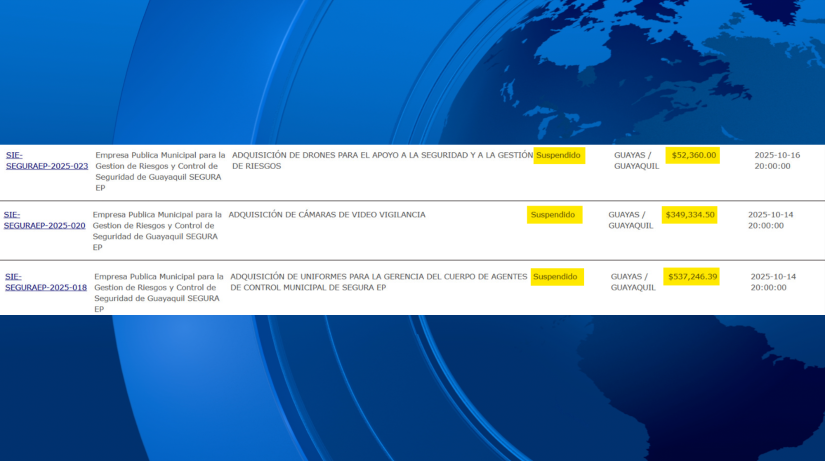
Task: Click the $537,246.39 budget value
Action: (692, 276)
